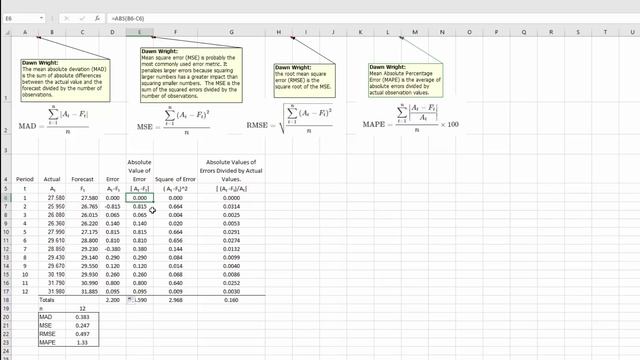The height and width of the screenshot is (360, 640).
Task: Click the "Absolute Value of Error" header cell
Action: click(140, 171)
